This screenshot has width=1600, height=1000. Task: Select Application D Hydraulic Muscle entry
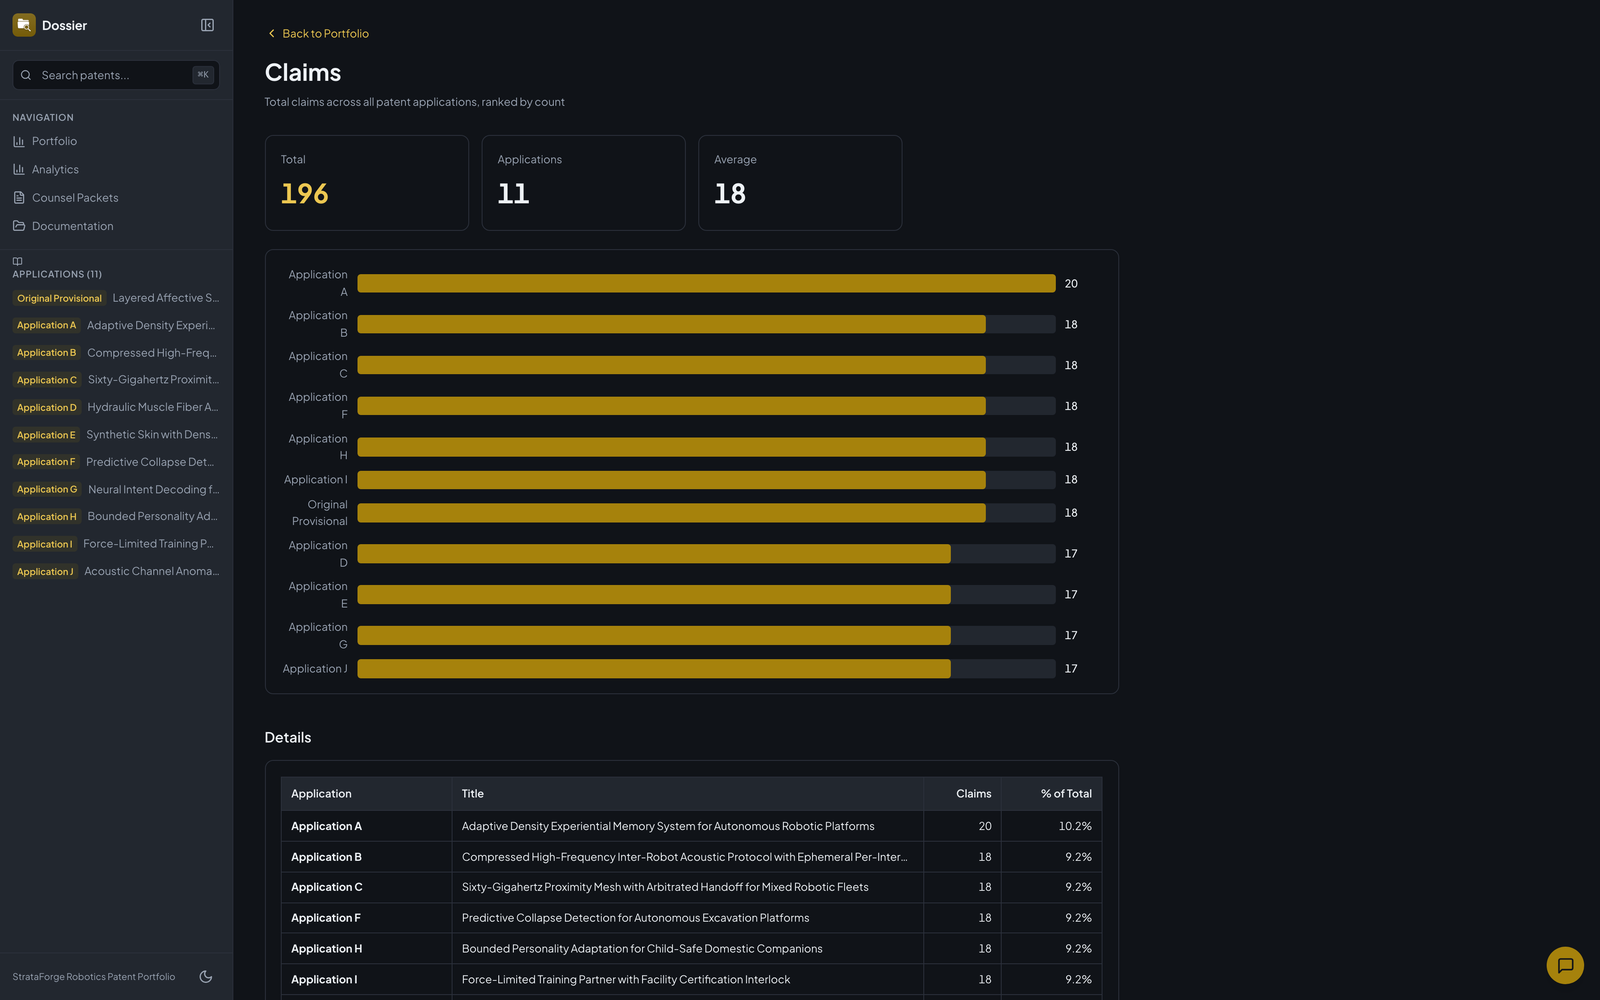pyautogui.click(x=116, y=407)
